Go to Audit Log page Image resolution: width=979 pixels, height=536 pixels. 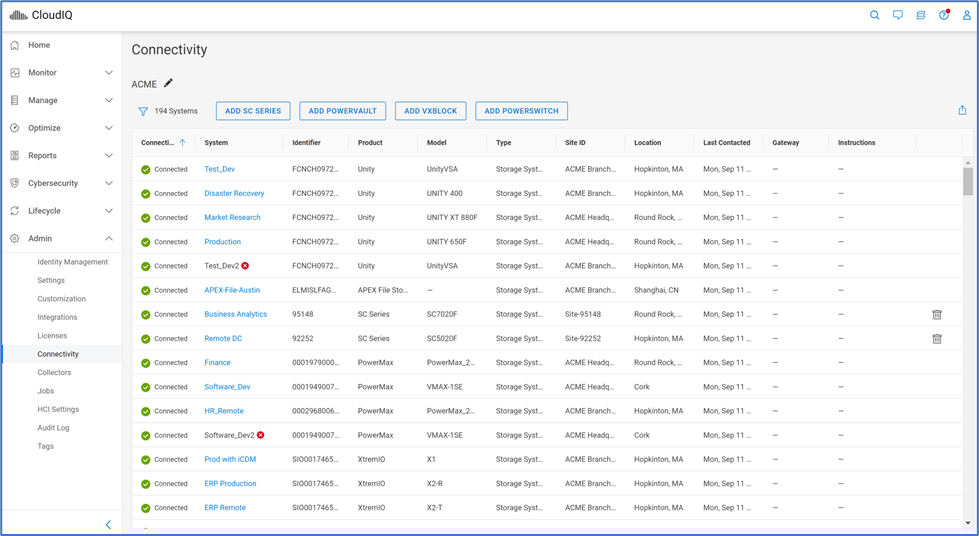pos(55,428)
